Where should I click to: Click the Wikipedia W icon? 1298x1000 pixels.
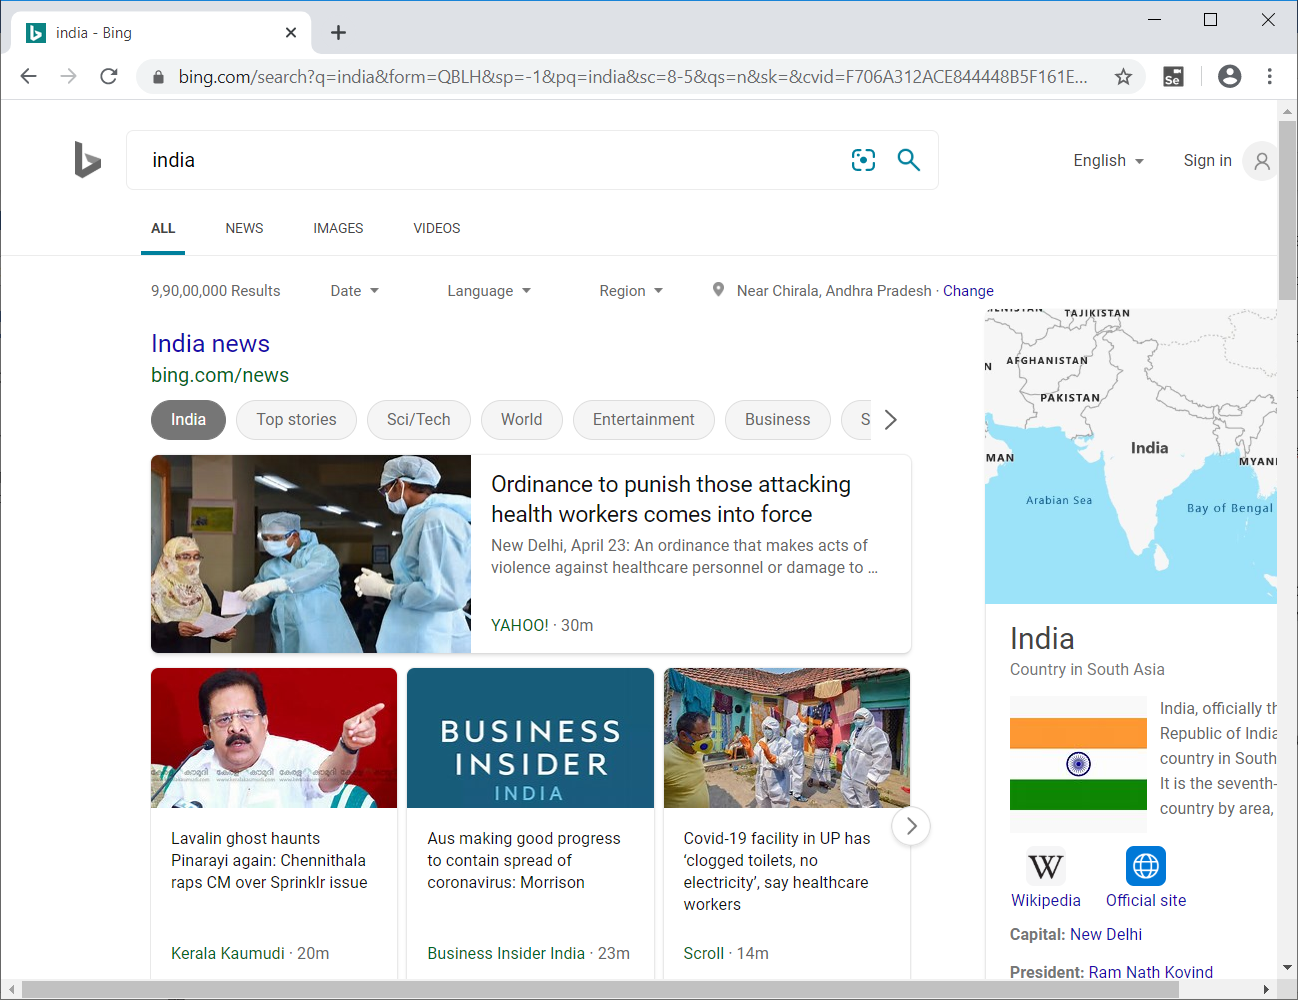[x=1046, y=866]
